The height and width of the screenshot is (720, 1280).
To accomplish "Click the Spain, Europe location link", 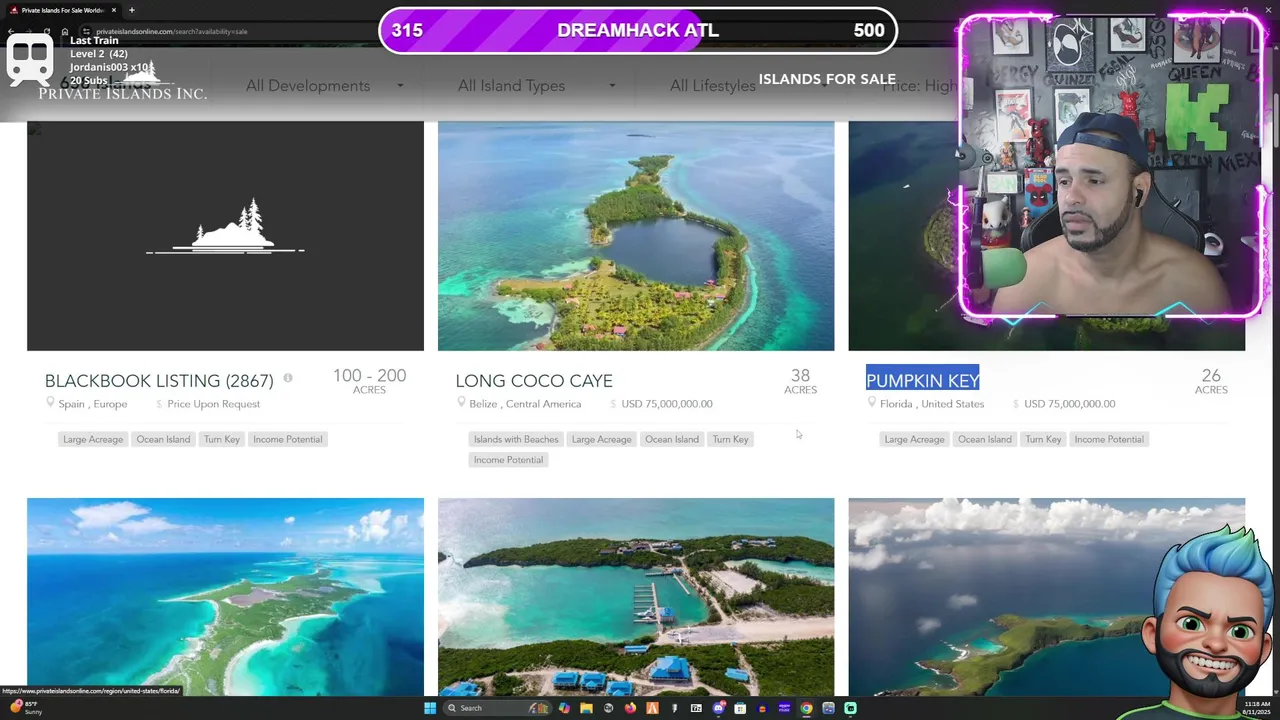I will [93, 404].
